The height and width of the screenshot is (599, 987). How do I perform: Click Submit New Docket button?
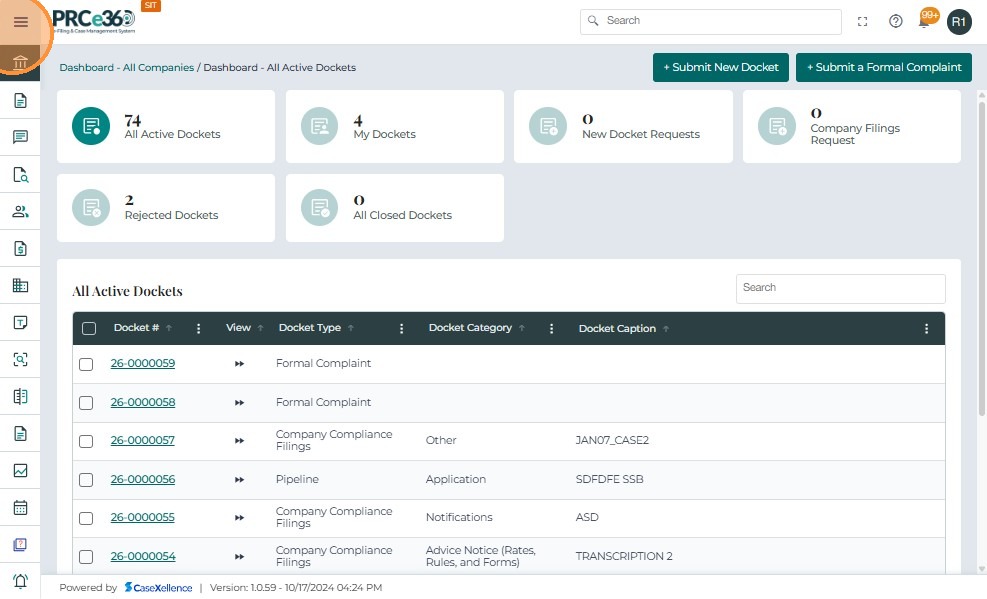(x=720, y=67)
